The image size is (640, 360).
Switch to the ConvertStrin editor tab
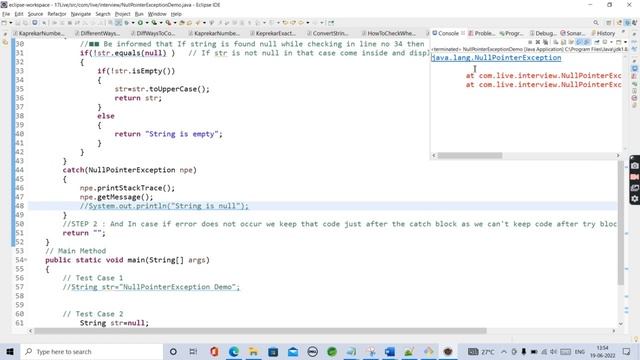(x=328, y=33)
